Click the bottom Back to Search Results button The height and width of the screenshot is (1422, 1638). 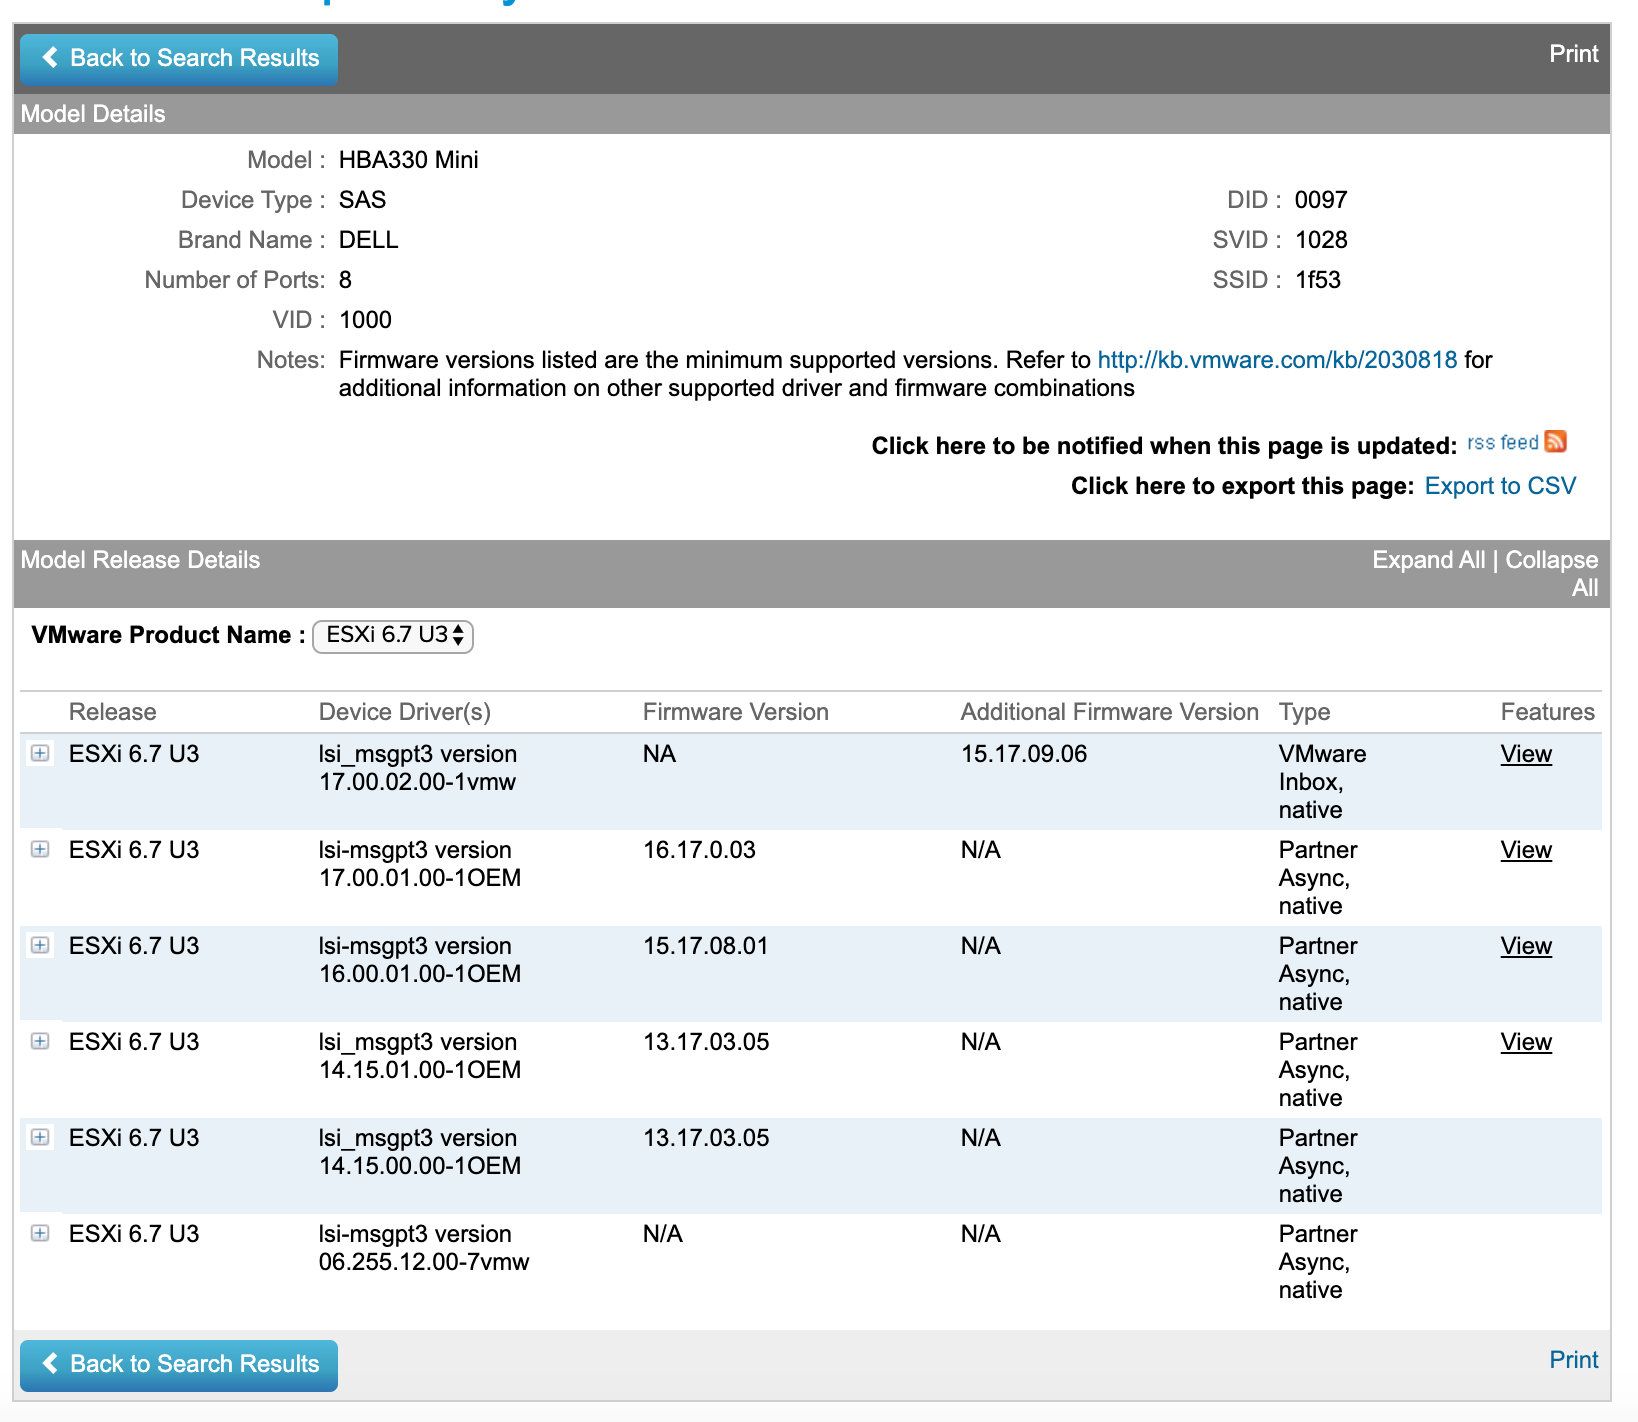click(179, 1365)
